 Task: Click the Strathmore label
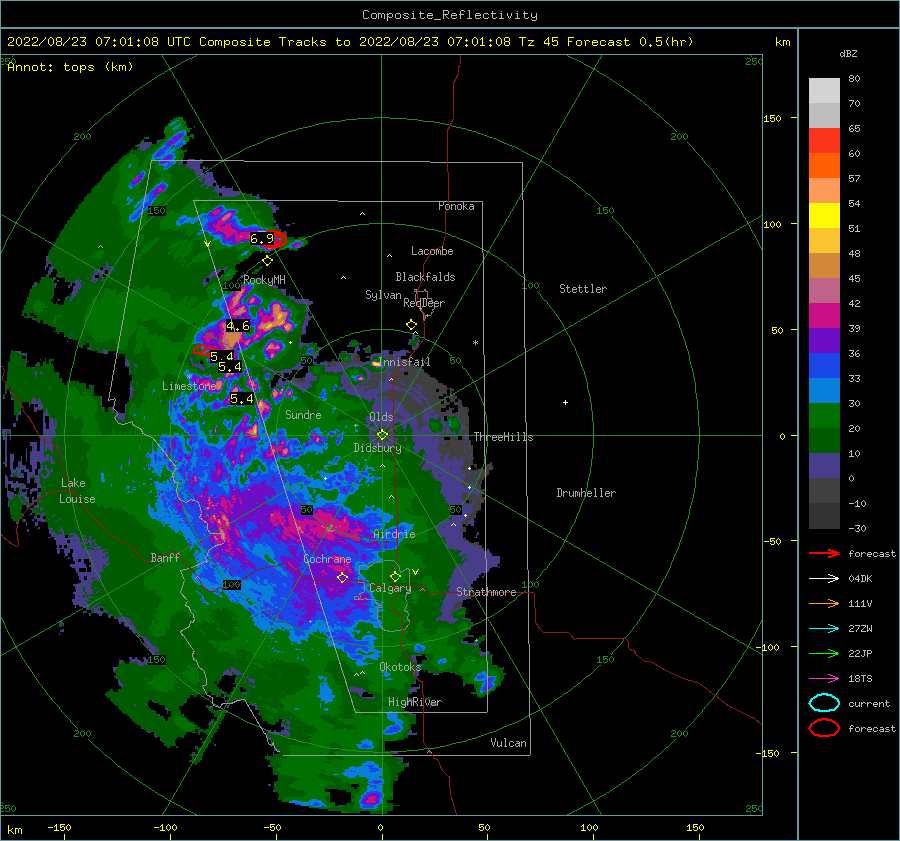pos(486,592)
